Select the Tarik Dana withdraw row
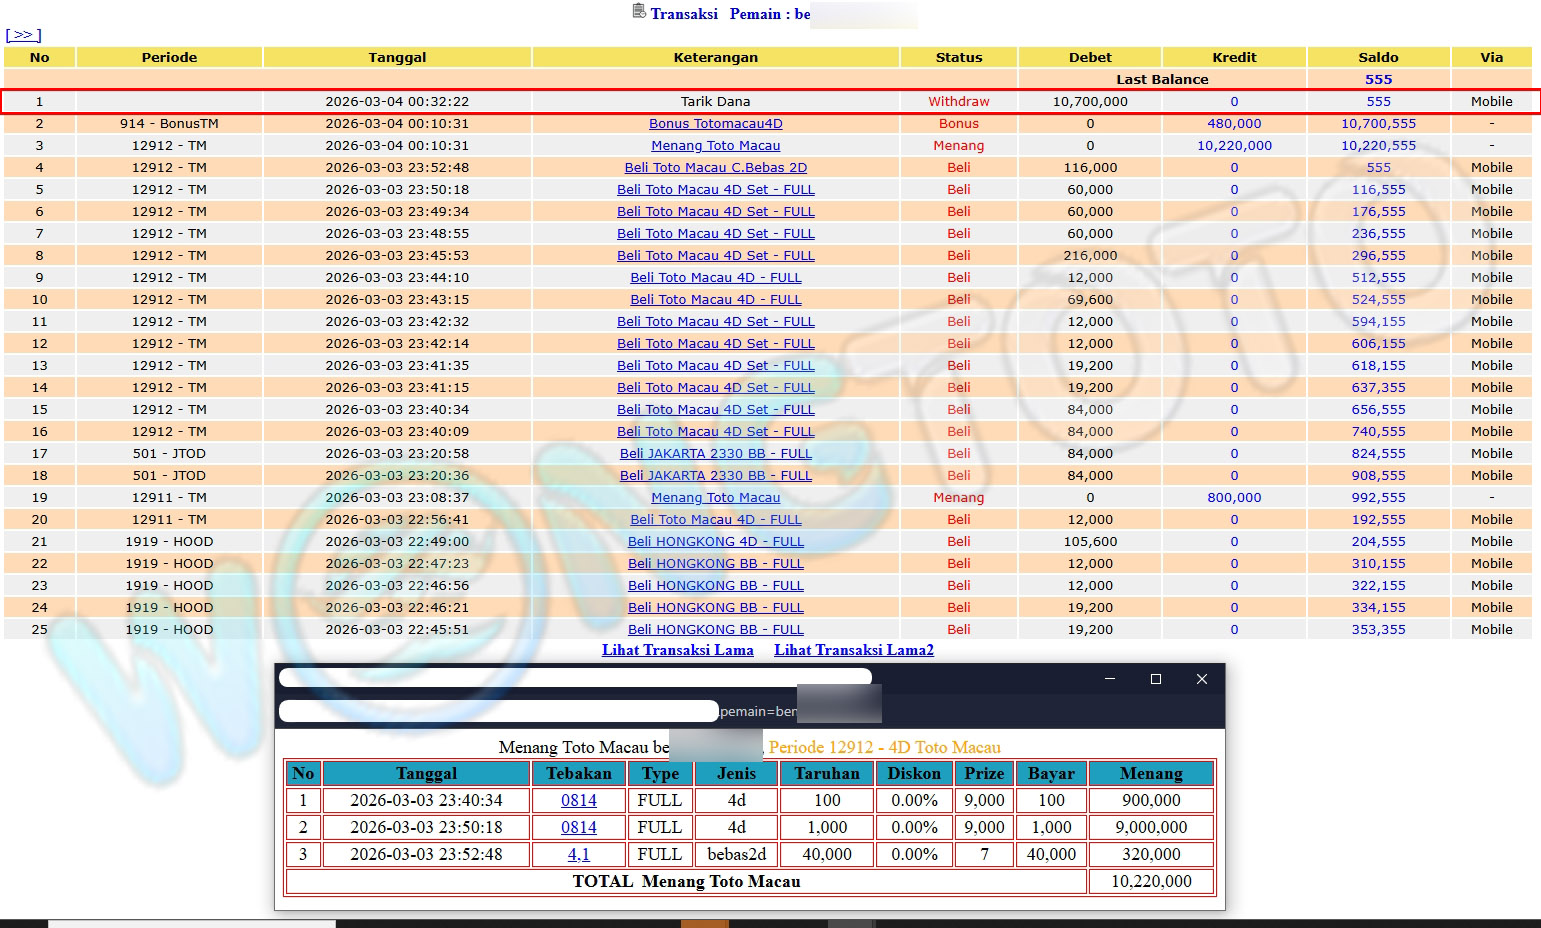Screen dimensions: 1541x928 tap(715, 102)
